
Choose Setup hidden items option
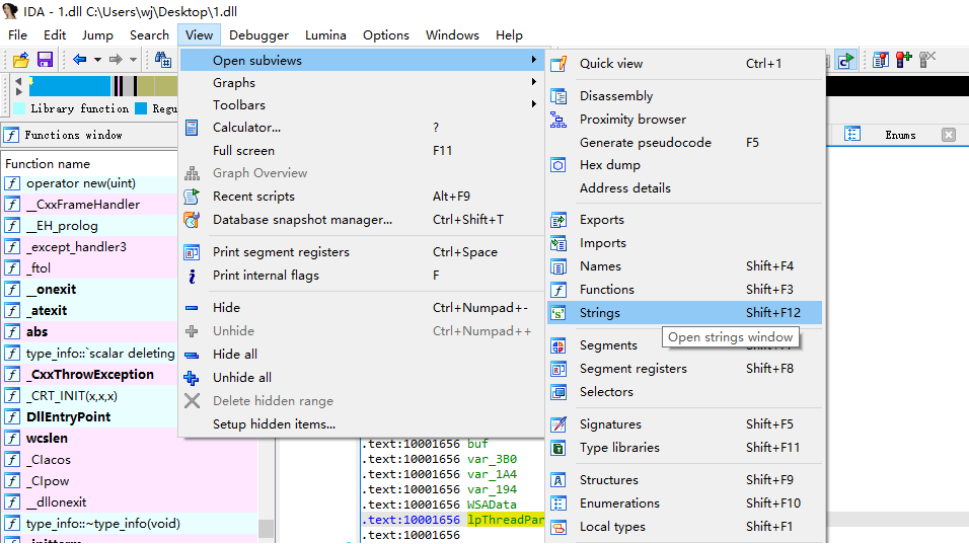(362, 425)
